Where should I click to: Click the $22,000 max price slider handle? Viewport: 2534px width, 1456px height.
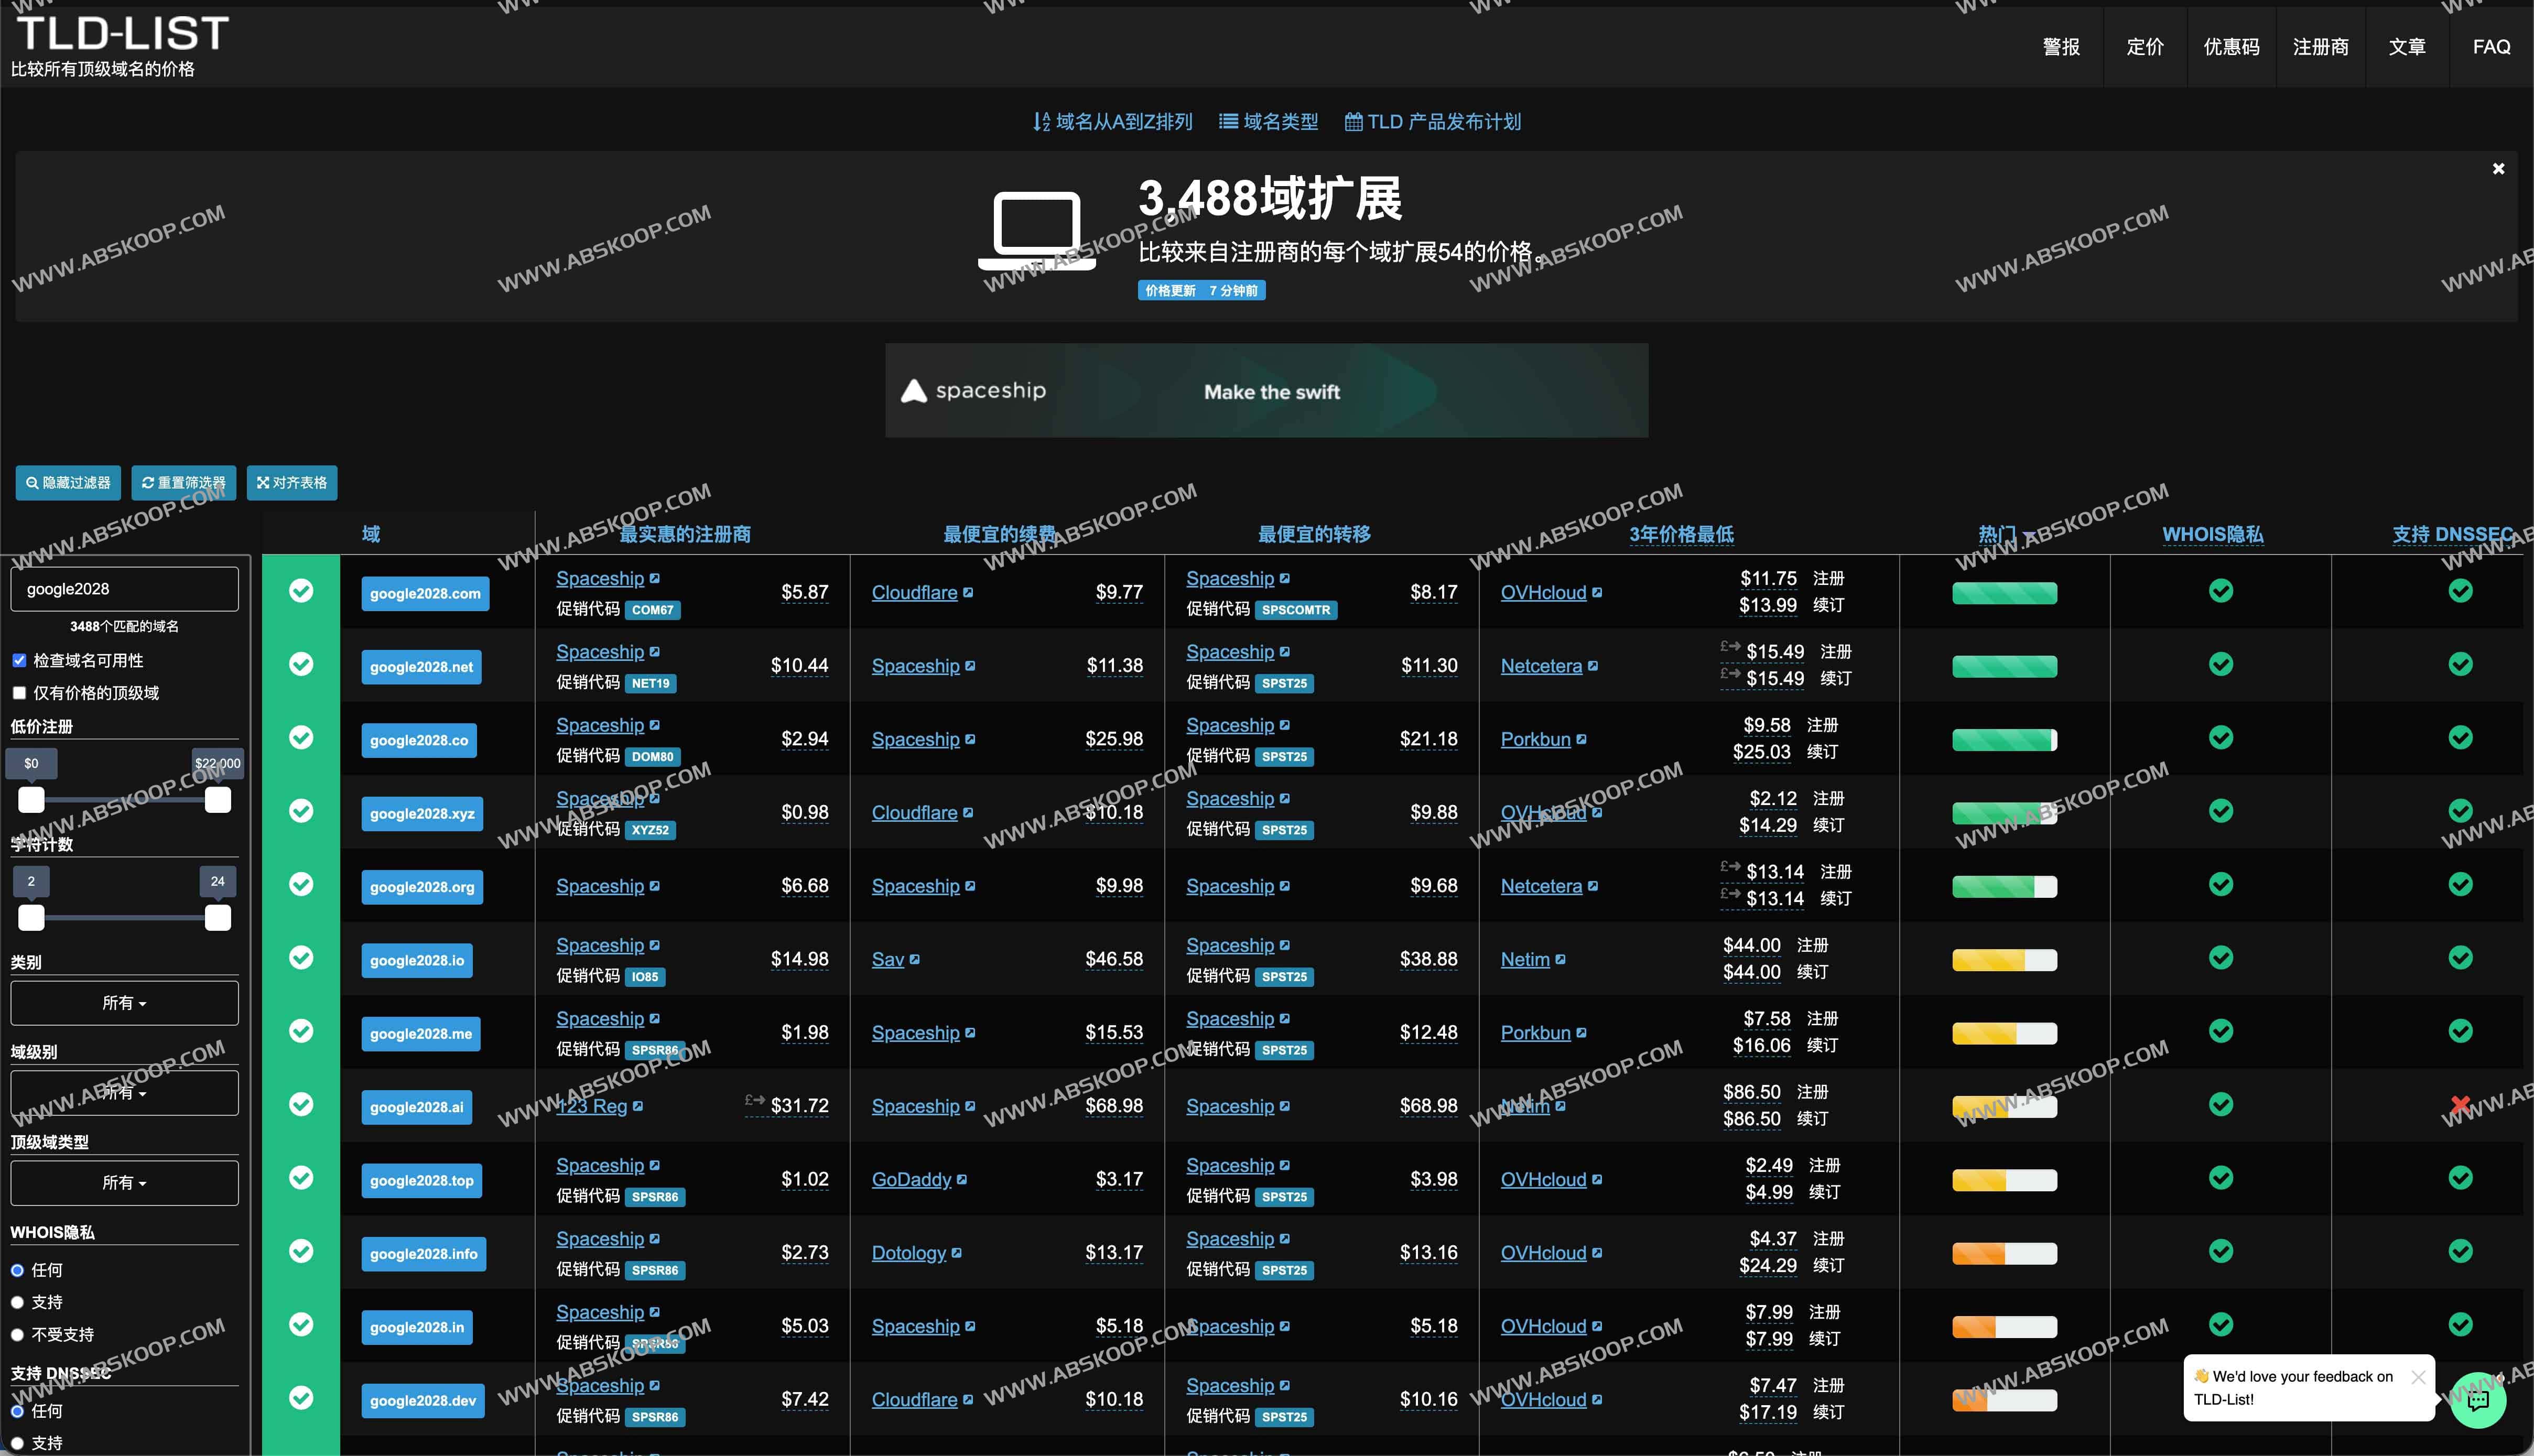pyautogui.click(x=217, y=800)
